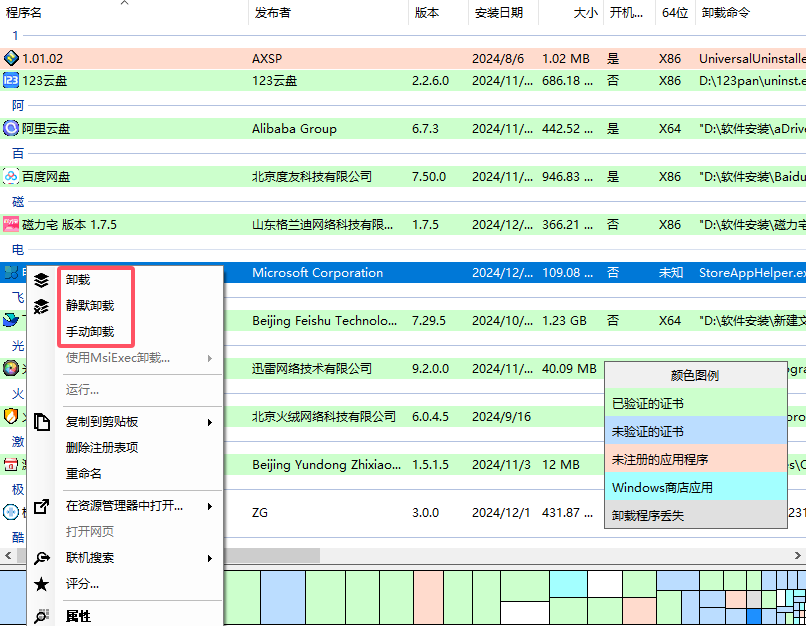Choose 卸载 from the context menu
Screen dimensions: 806x626
coord(78,280)
